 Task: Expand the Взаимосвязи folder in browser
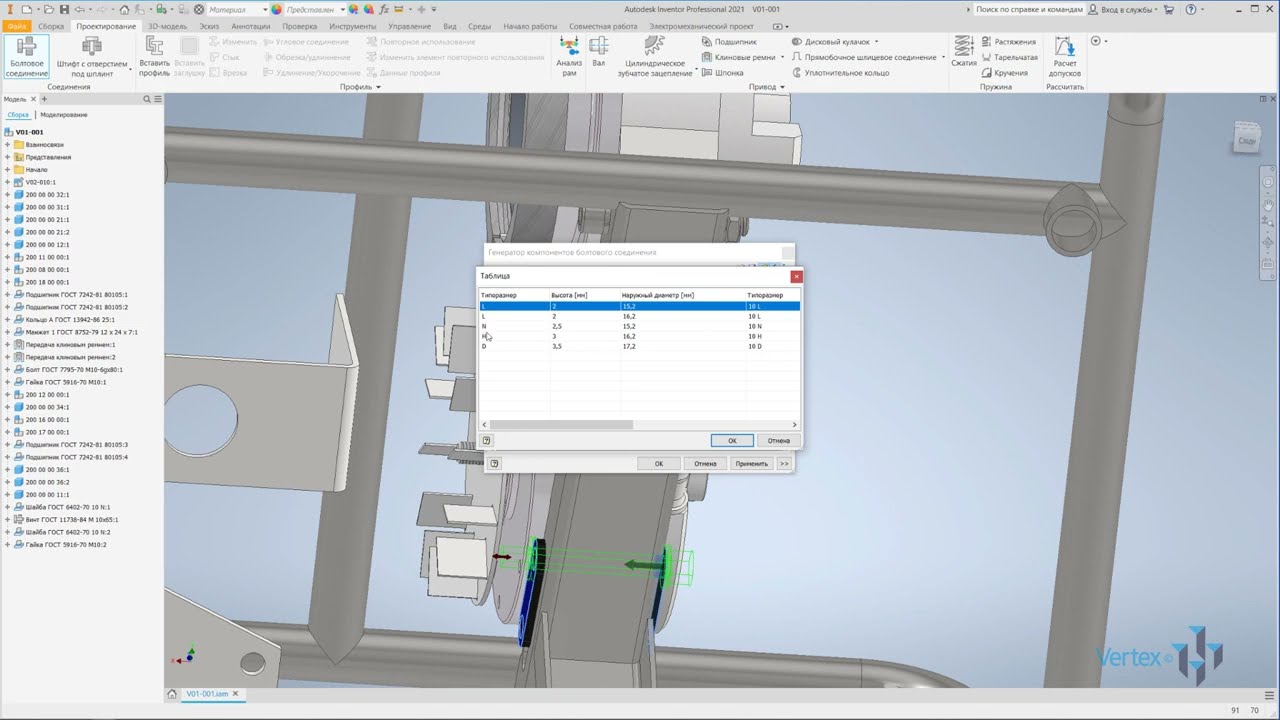(7, 144)
